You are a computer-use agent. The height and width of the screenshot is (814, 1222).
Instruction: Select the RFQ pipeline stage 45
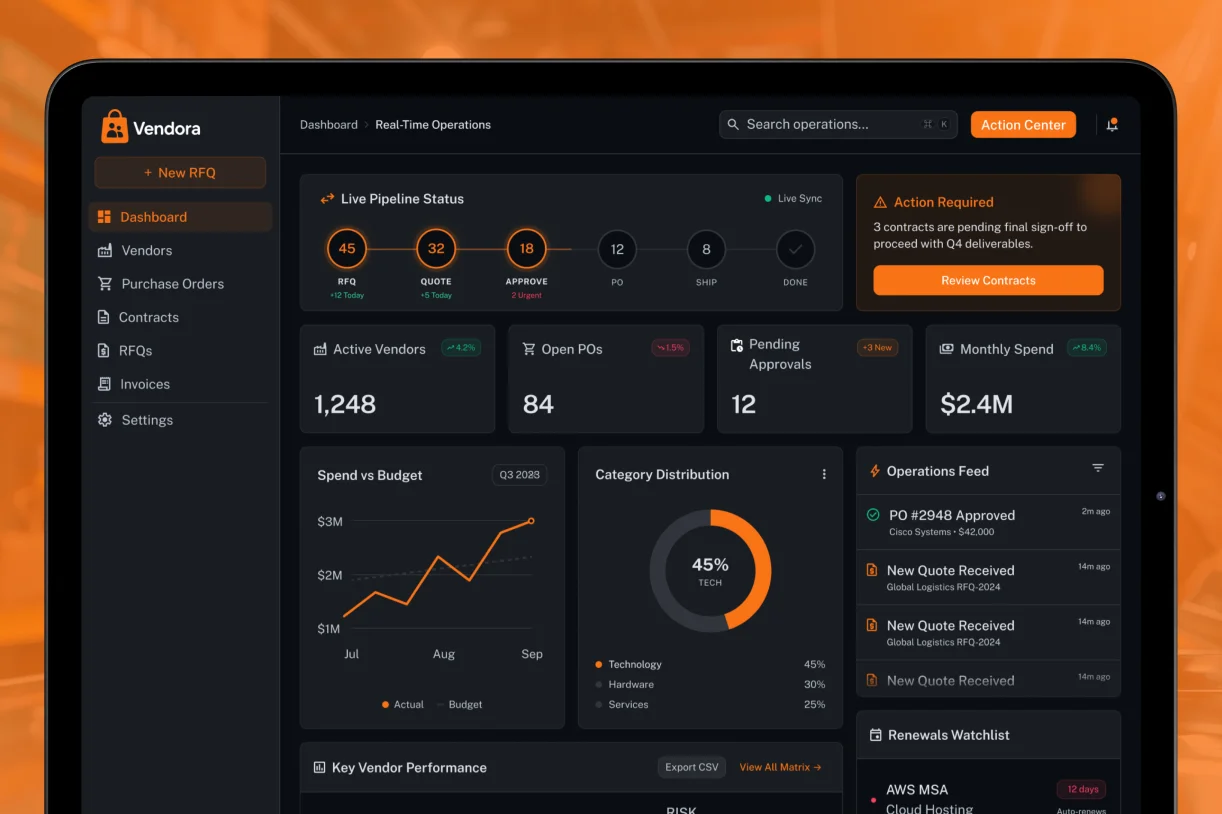pos(347,249)
